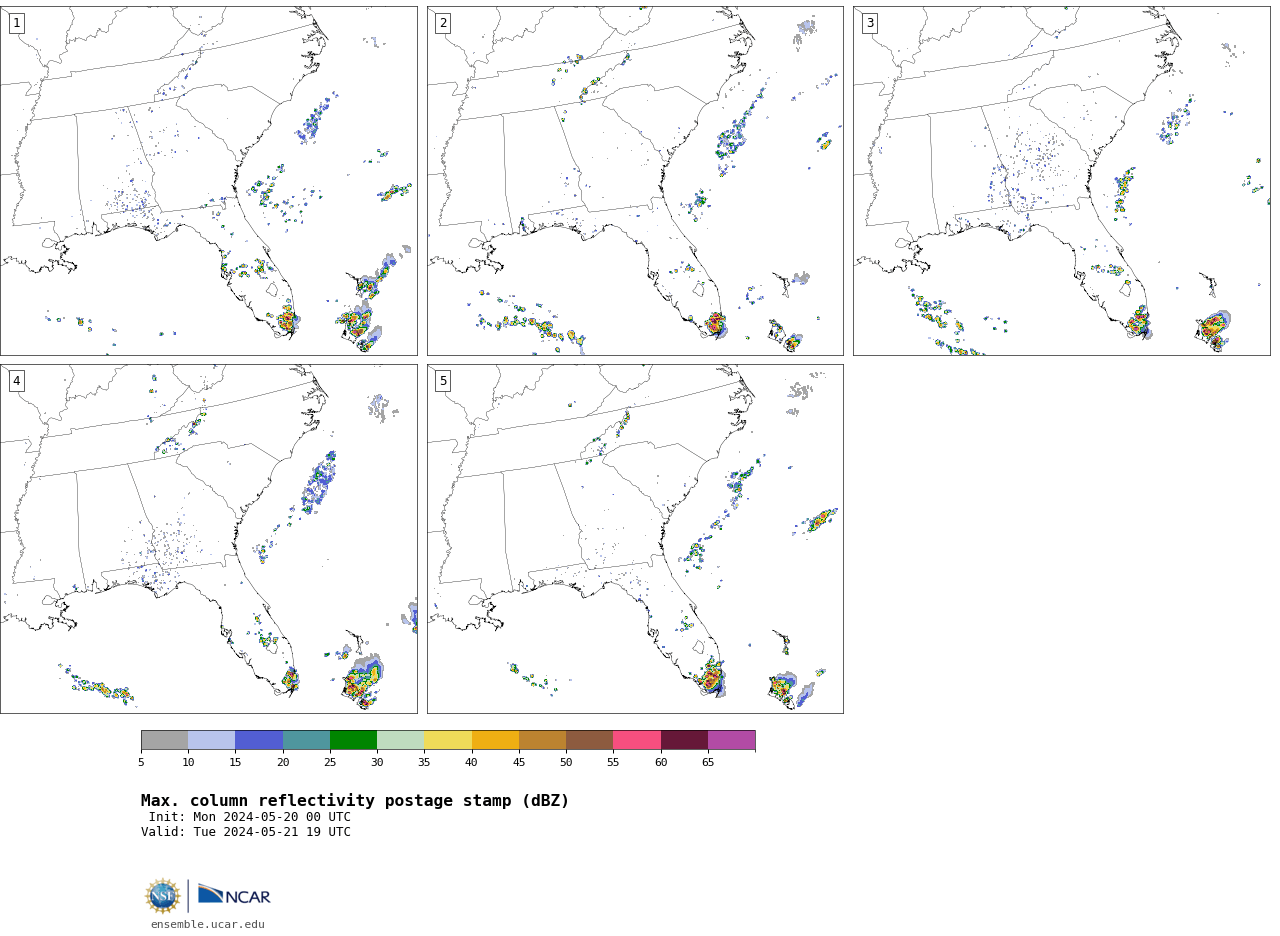
Task: Click the panel number 5 label
Action: 443,381
